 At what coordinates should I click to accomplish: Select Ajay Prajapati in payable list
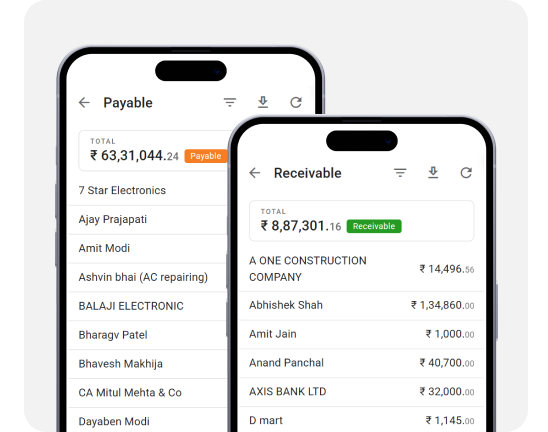coord(148,220)
